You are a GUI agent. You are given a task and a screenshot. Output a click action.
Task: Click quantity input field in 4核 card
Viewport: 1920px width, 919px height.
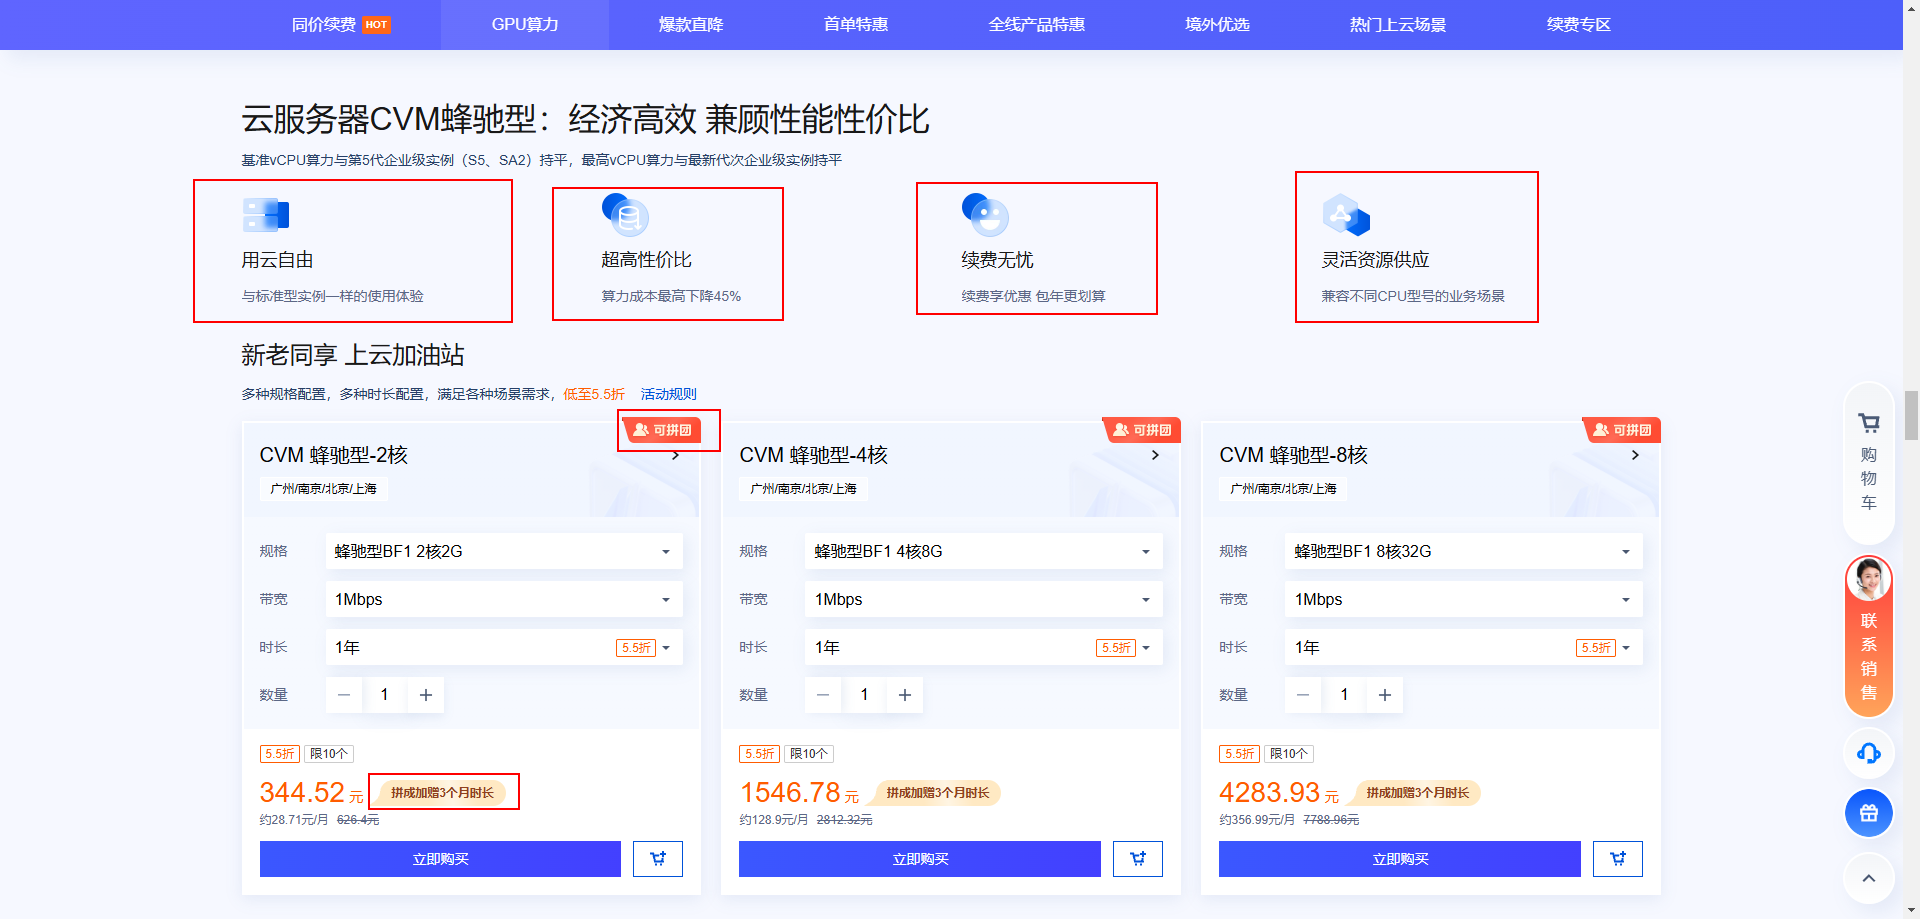click(864, 695)
